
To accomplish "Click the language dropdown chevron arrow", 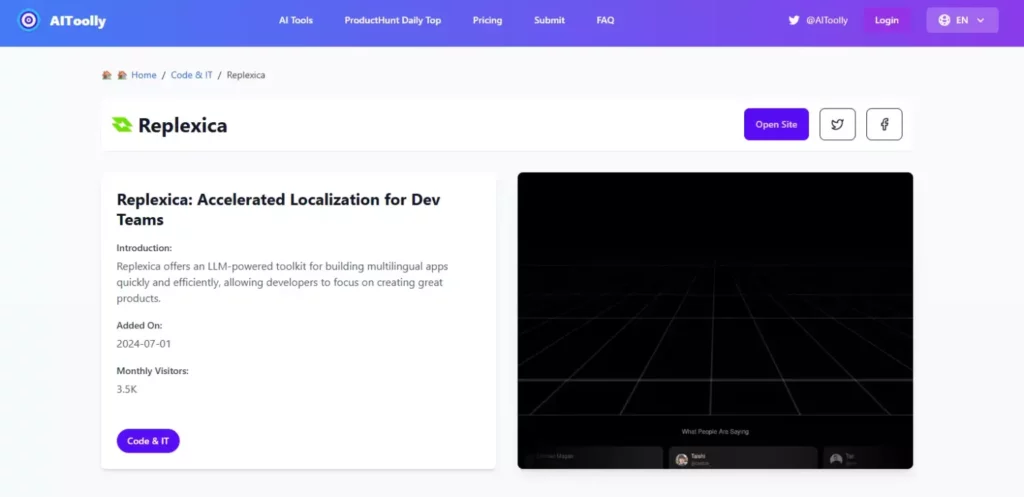I will coord(980,20).
